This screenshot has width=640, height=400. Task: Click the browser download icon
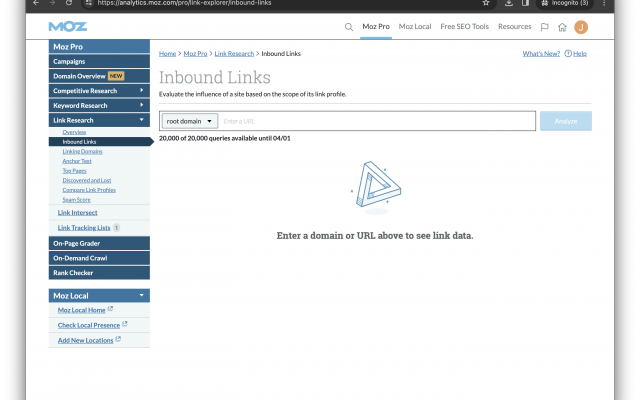[509, 3]
